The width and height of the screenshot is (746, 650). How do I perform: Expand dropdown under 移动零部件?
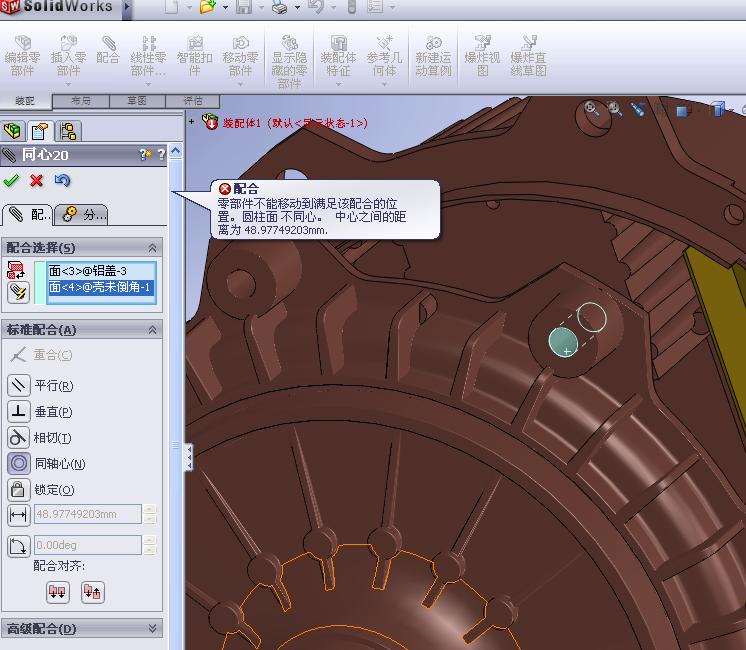(241, 84)
